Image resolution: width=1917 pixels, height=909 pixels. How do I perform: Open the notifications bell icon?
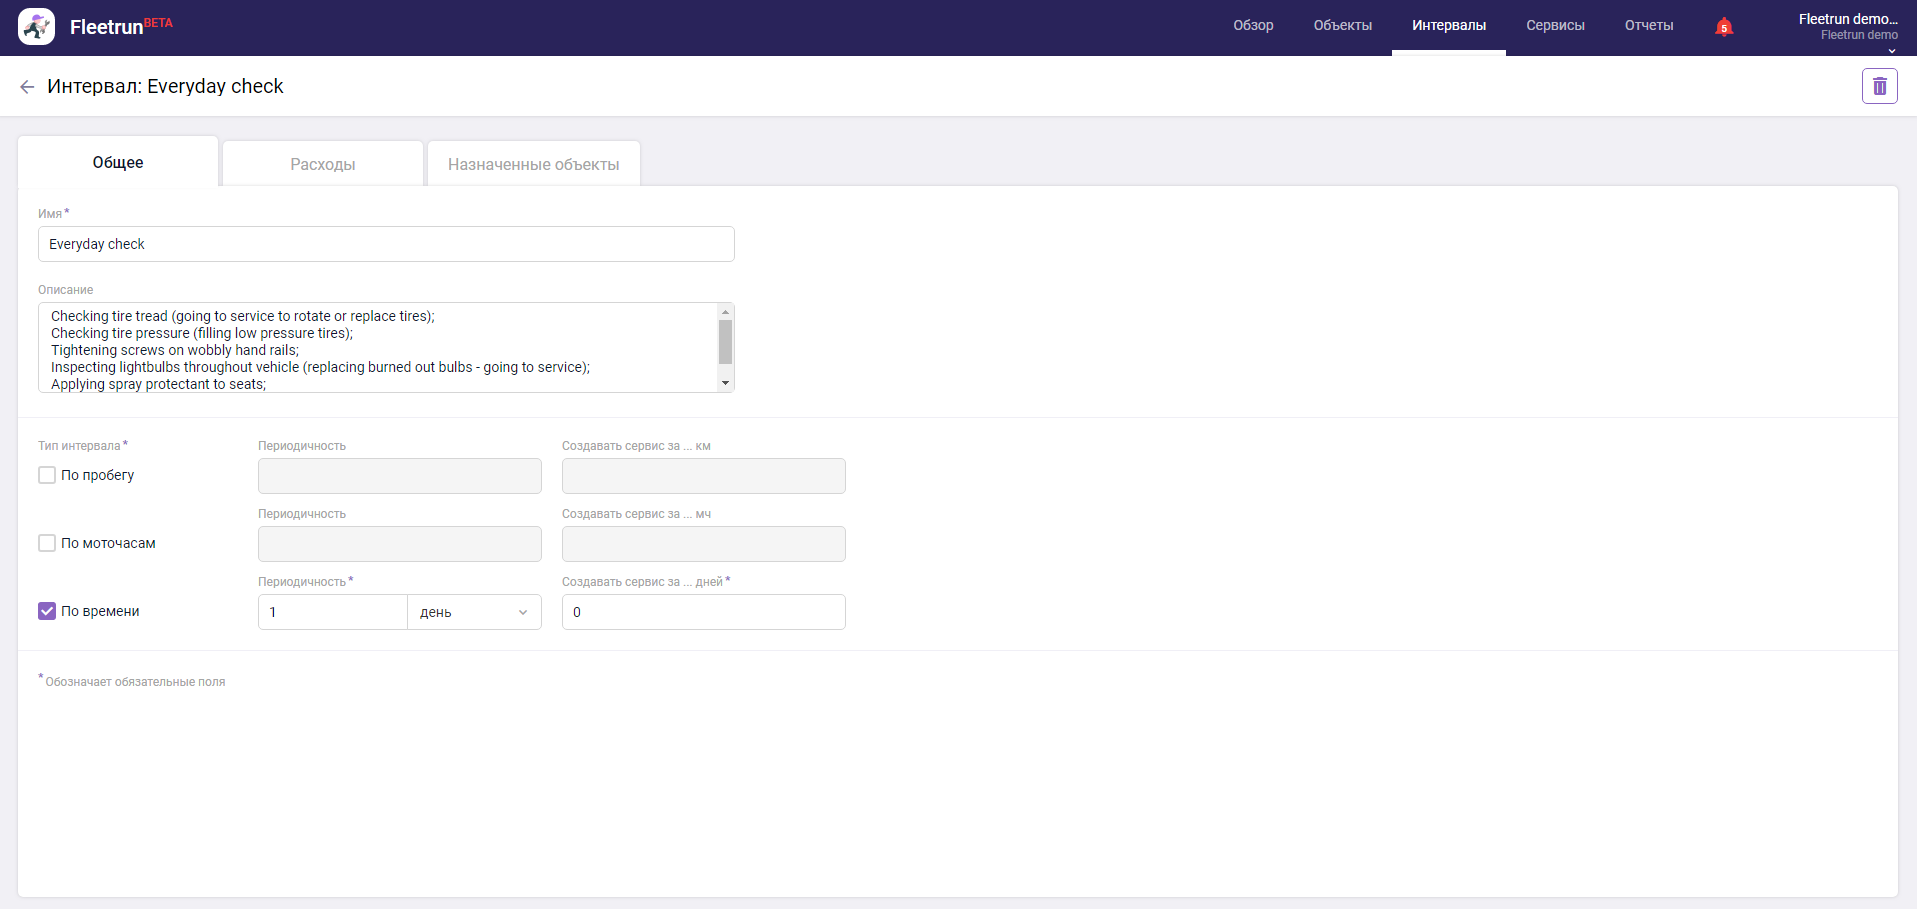1723,27
